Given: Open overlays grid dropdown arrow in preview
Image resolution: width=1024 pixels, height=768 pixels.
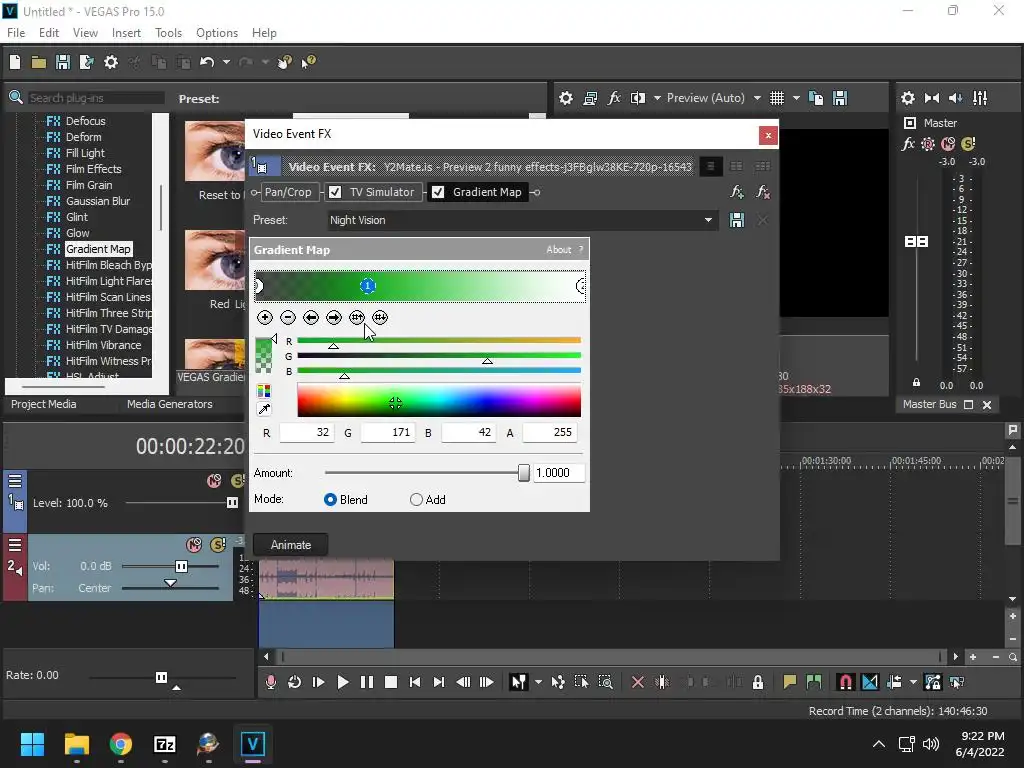Looking at the screenshot, I should (x=796, y=99).
